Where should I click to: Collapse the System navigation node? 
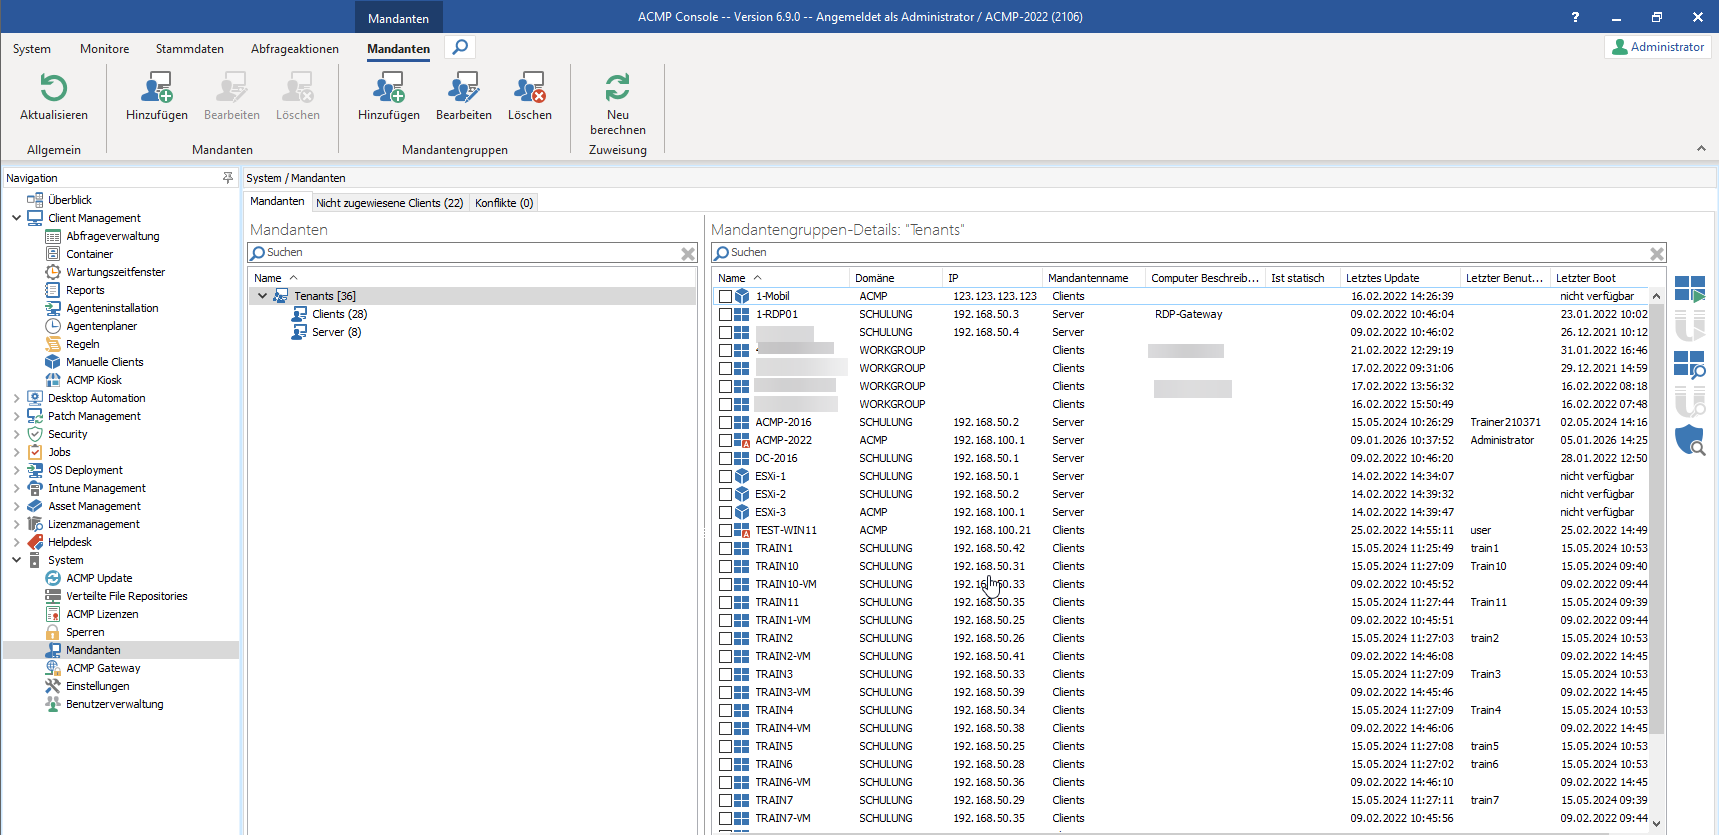[x=16, y=560]
